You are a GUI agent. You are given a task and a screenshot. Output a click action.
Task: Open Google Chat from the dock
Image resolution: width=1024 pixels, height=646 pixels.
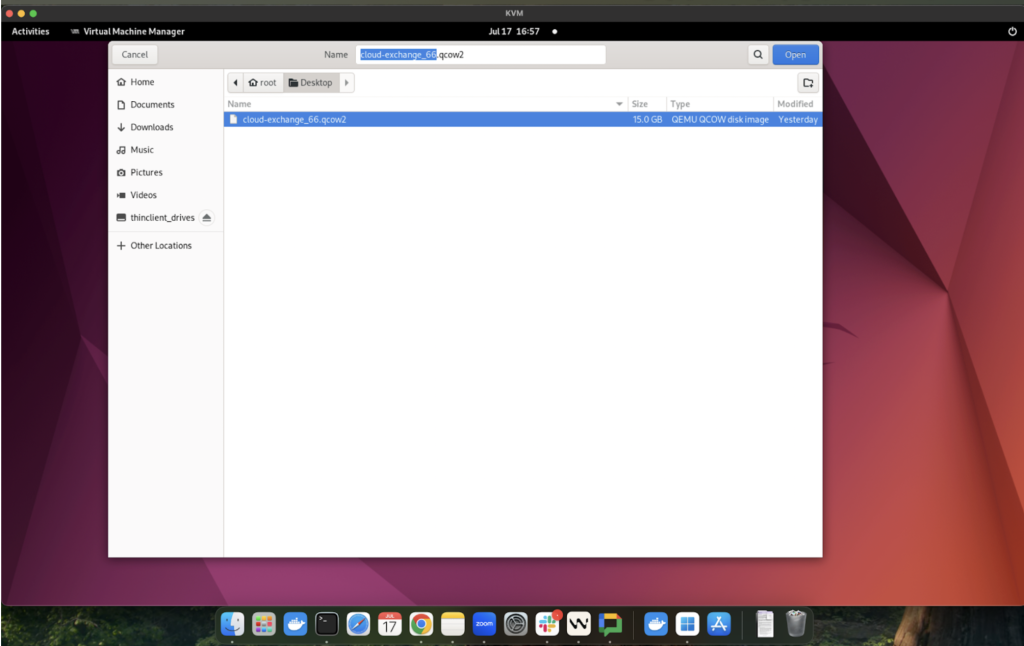click(610, 624)
